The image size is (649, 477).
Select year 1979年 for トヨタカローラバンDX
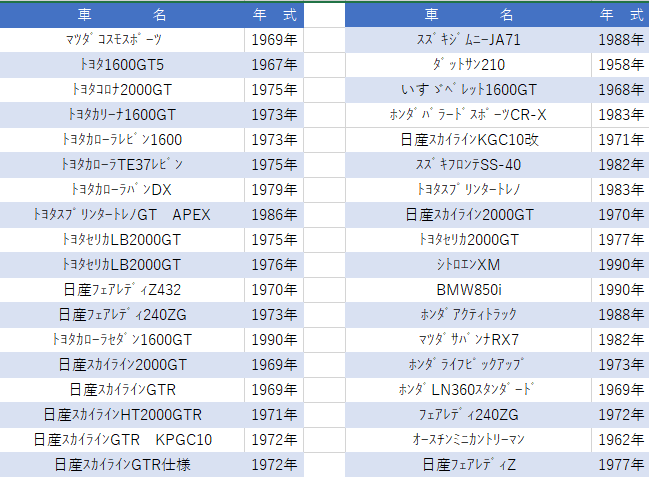click(274, 190)
